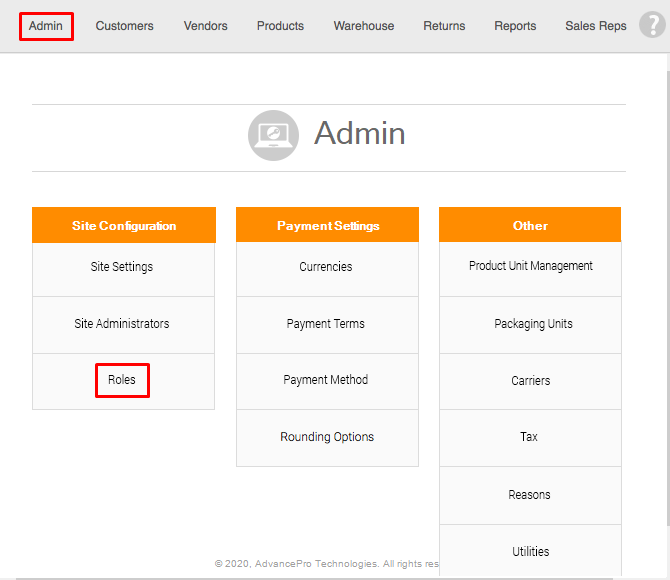Viewport: 670px width, 580px height.
Task: Go to Site Administrators
Action: [122, 324]
